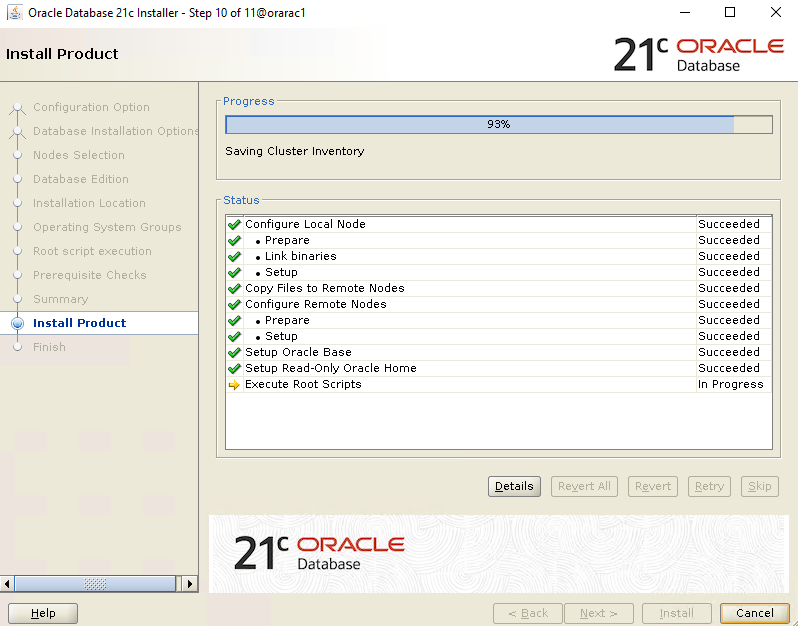This screenshot has width=798, height=626.
Task: Click Saving Cluster Inventory status text
Action: click(295, 151)
